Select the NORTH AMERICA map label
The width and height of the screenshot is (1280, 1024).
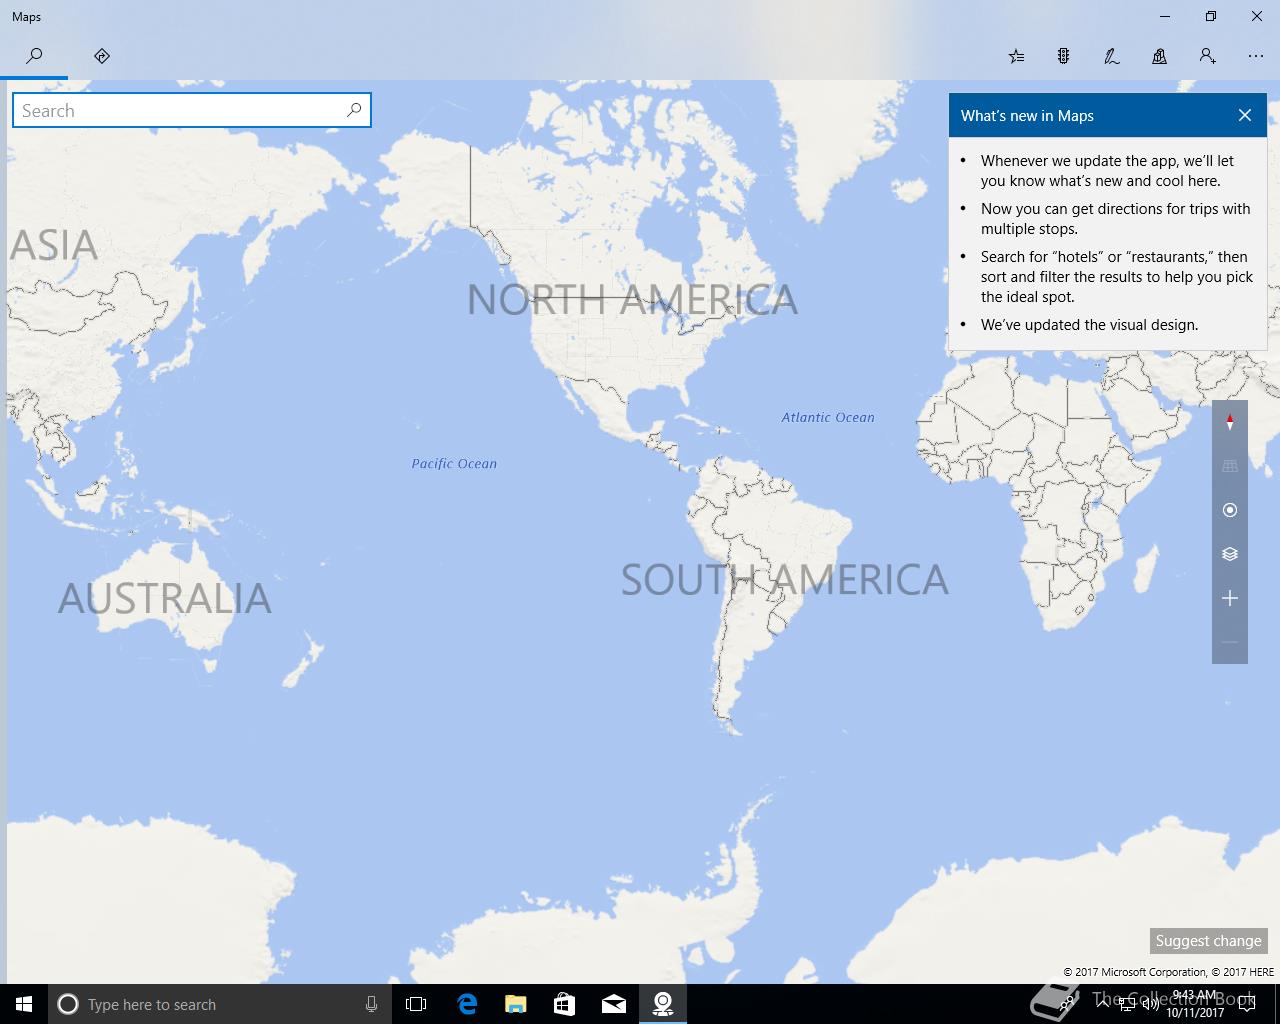632,300
